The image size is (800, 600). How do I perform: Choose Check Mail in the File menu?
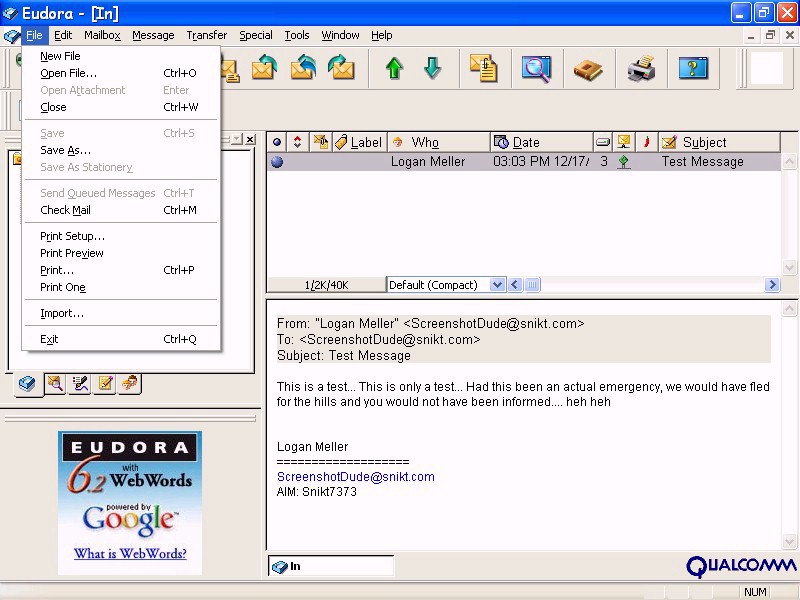coord(121,210)
